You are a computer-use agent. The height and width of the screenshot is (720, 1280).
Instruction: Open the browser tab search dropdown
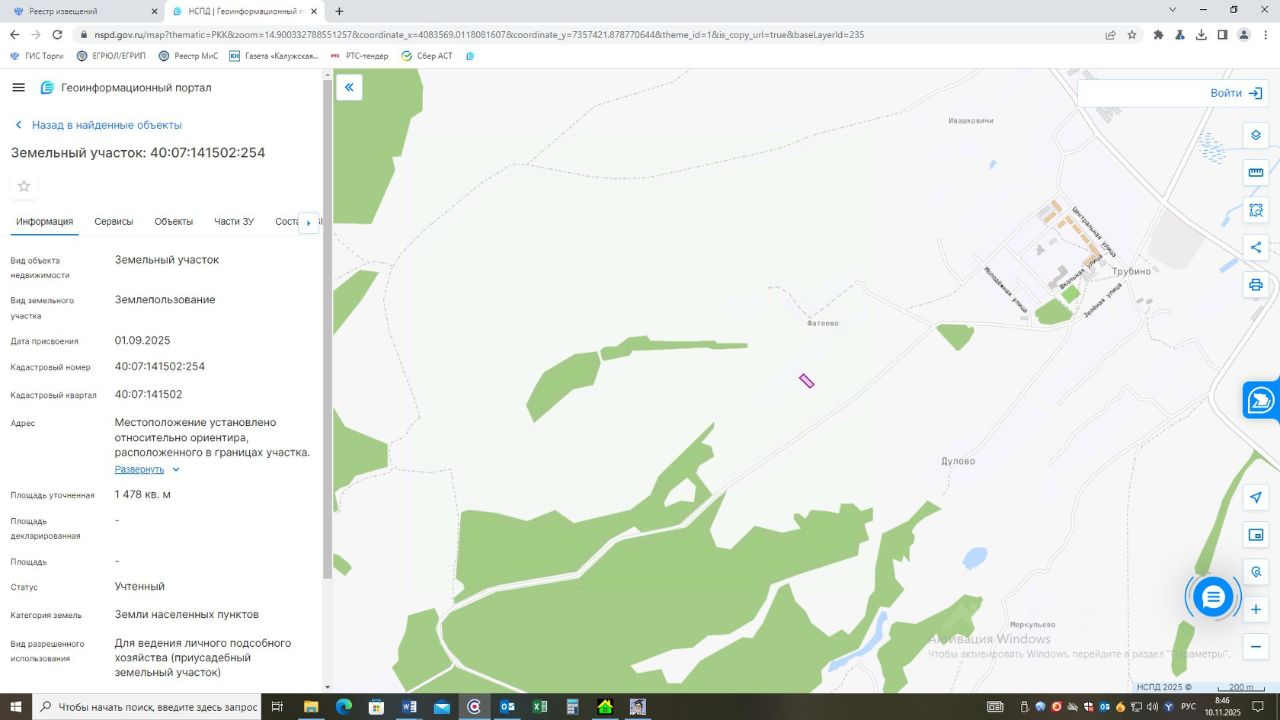click(1173, 10)
